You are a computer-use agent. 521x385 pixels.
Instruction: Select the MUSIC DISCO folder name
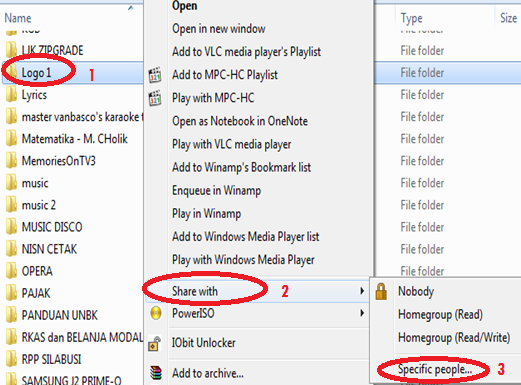click(x=52, y=227)
